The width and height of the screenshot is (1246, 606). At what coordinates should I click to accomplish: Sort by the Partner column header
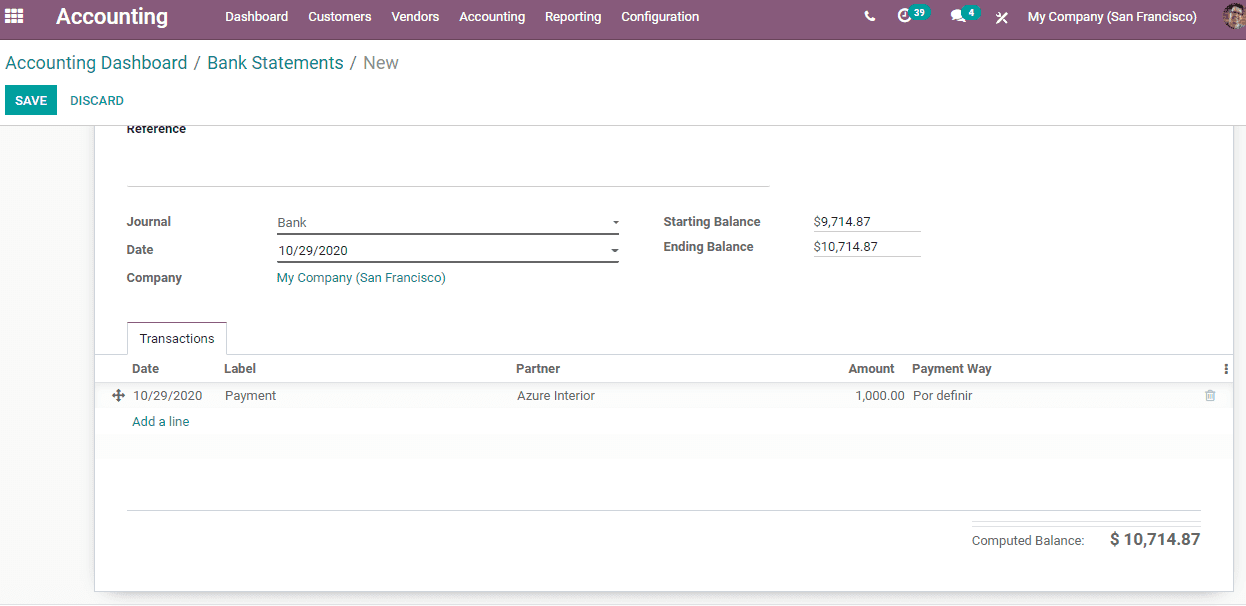[x=538, y=369]
